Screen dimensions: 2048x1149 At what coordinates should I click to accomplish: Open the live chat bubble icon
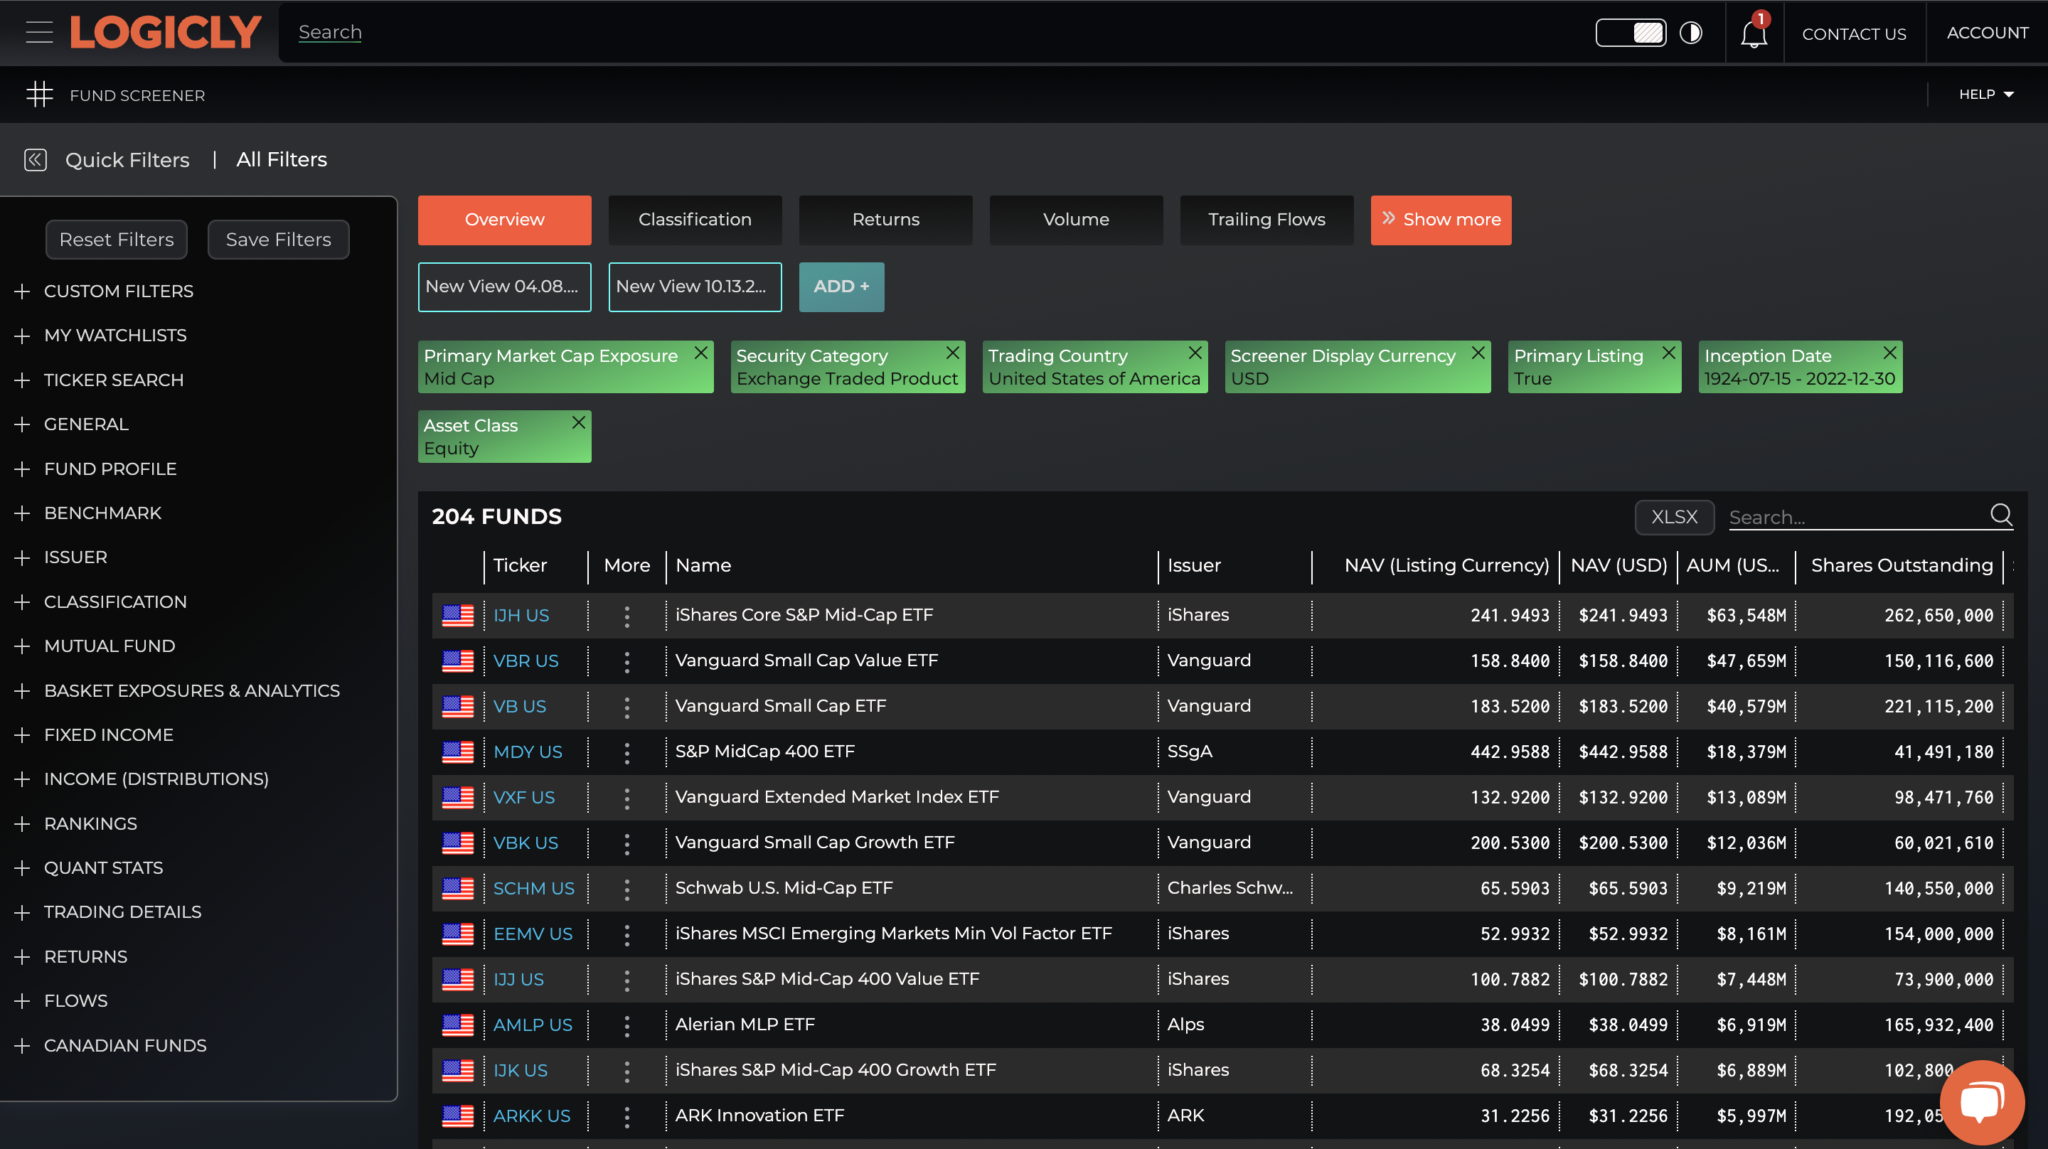[x=1981, y=1102]
